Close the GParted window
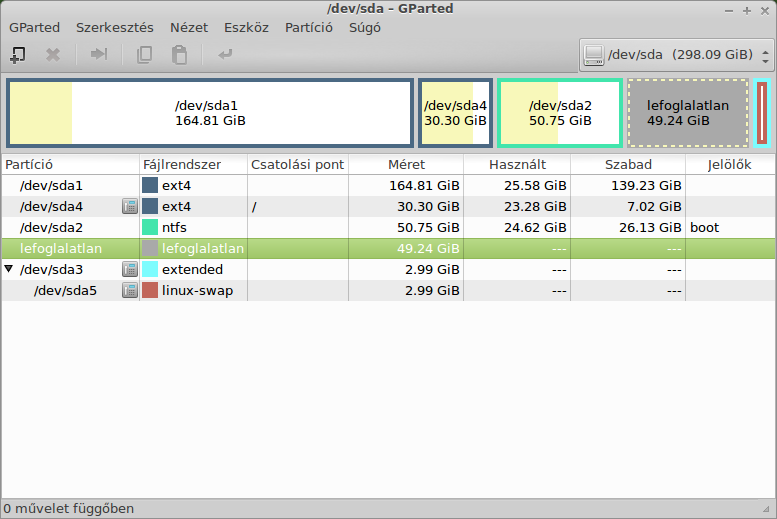 (x=765, y=10)
